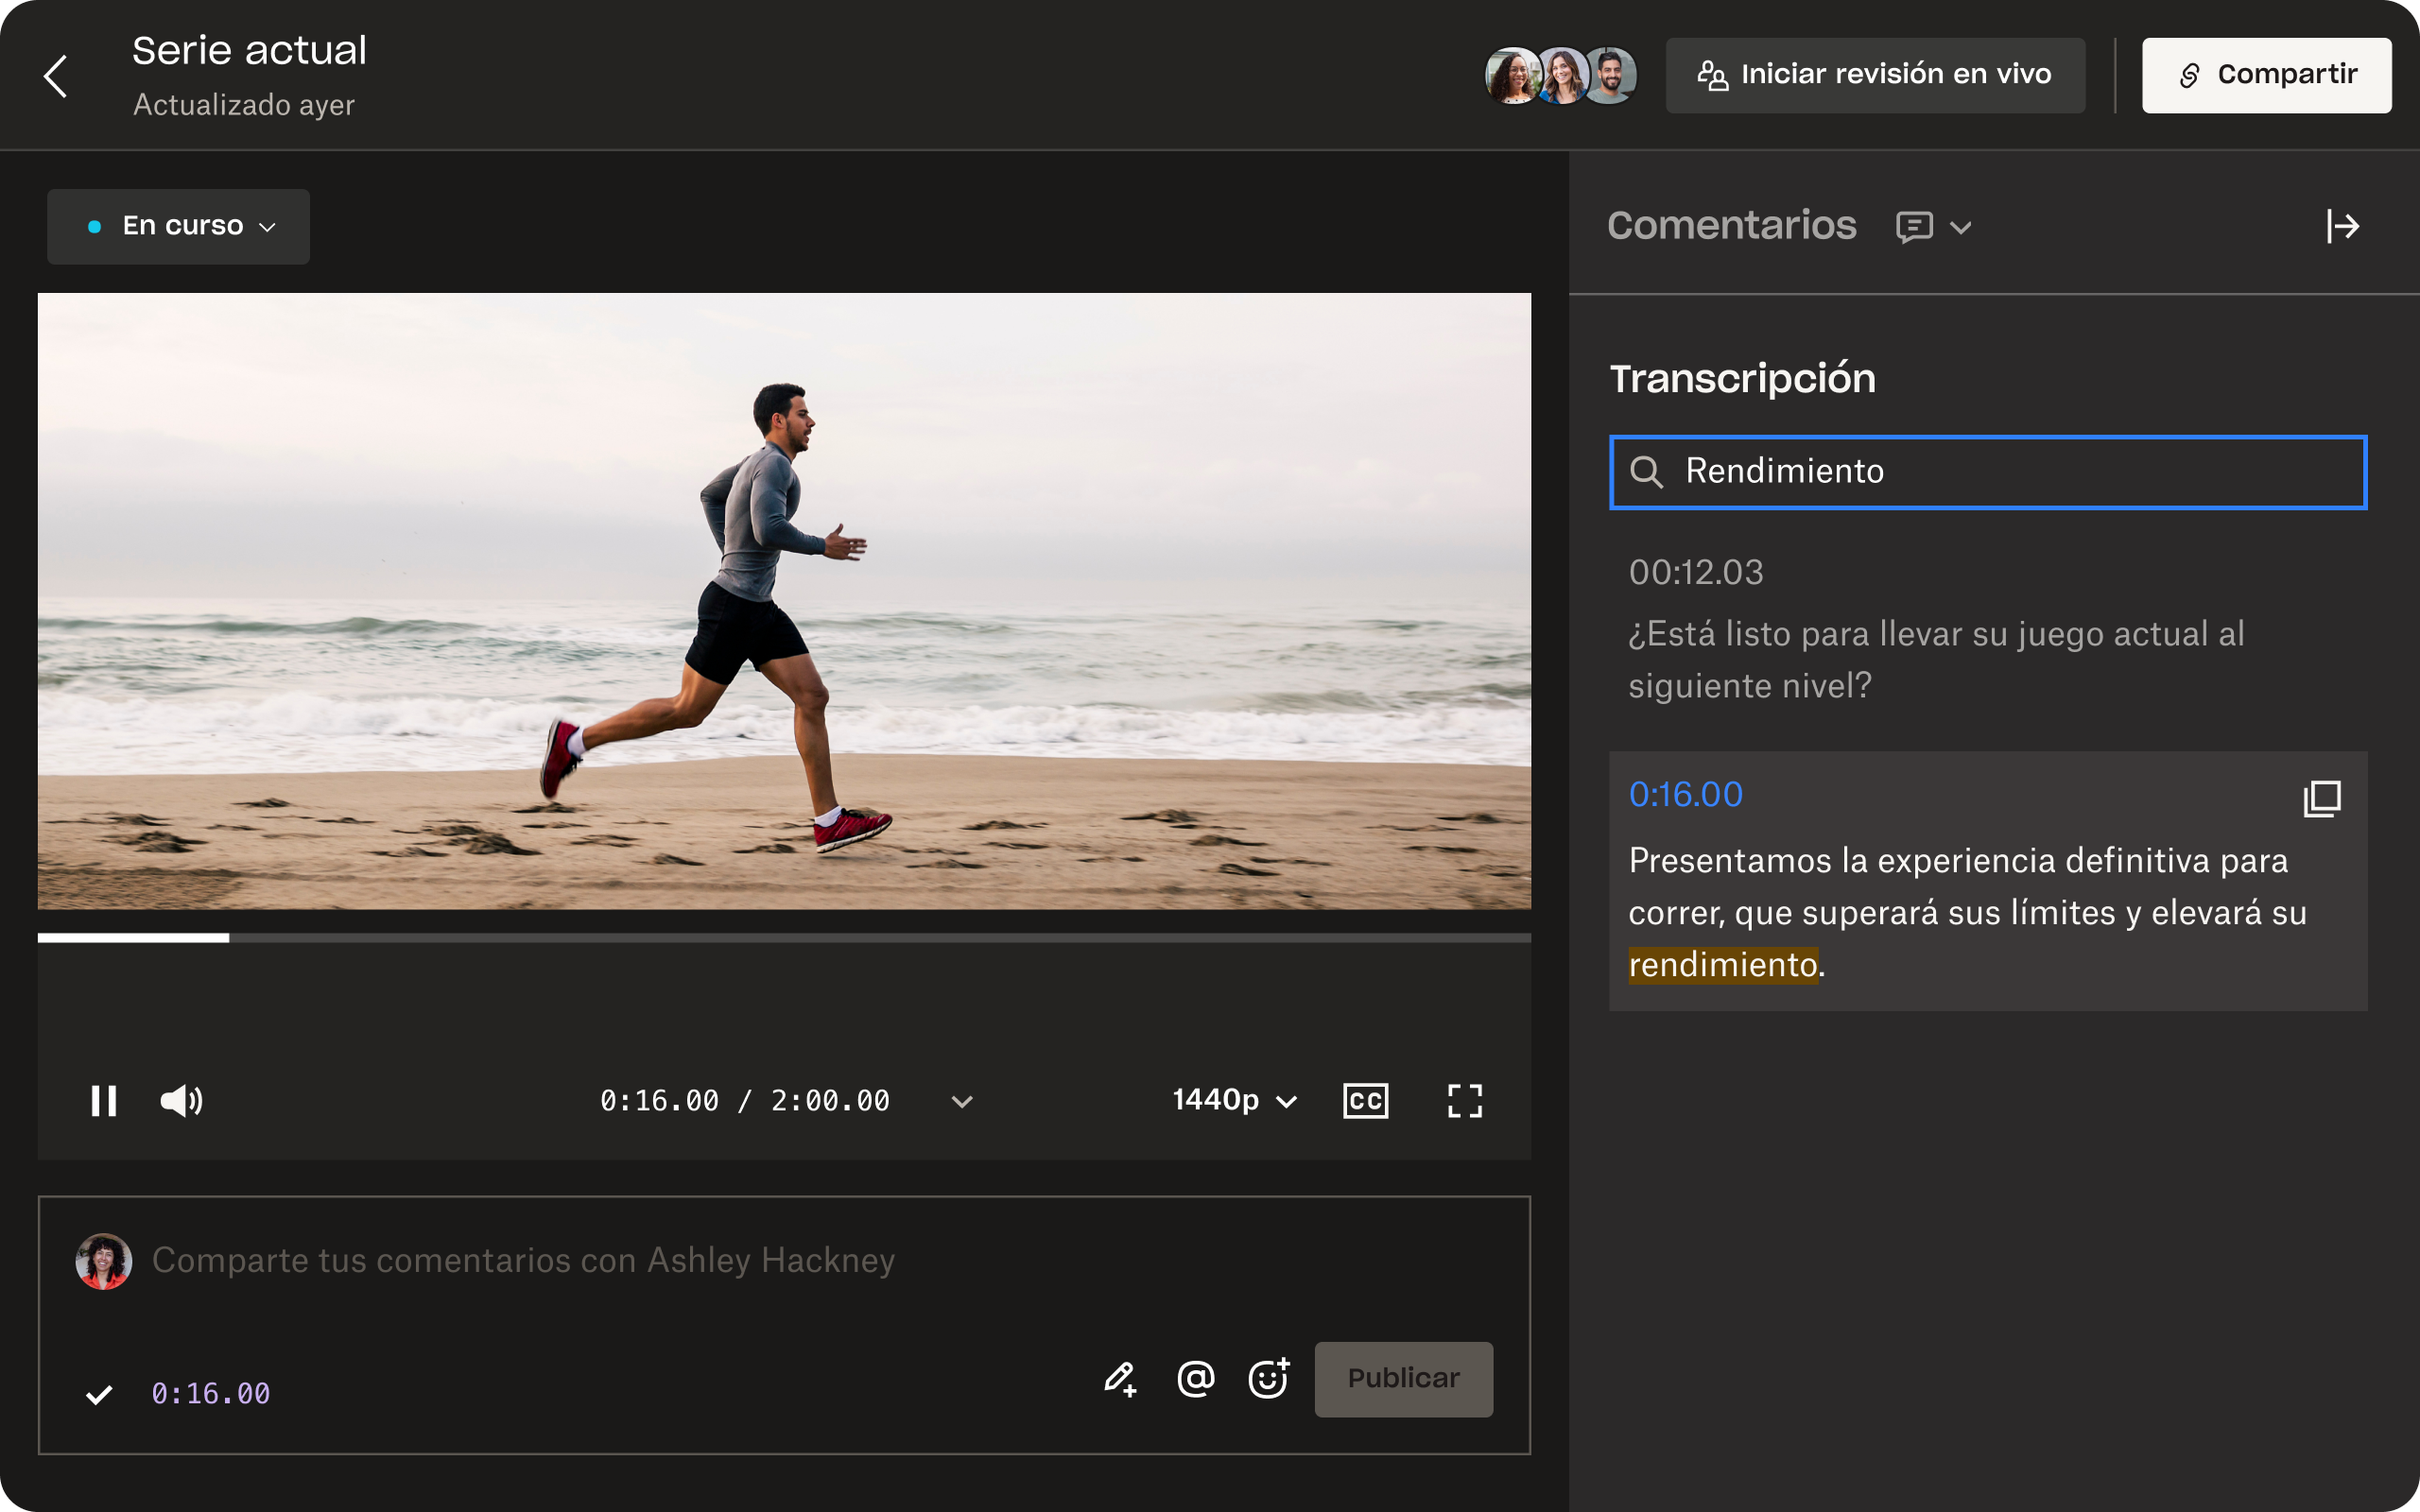Mute the video volume

tap(182, 1101)
